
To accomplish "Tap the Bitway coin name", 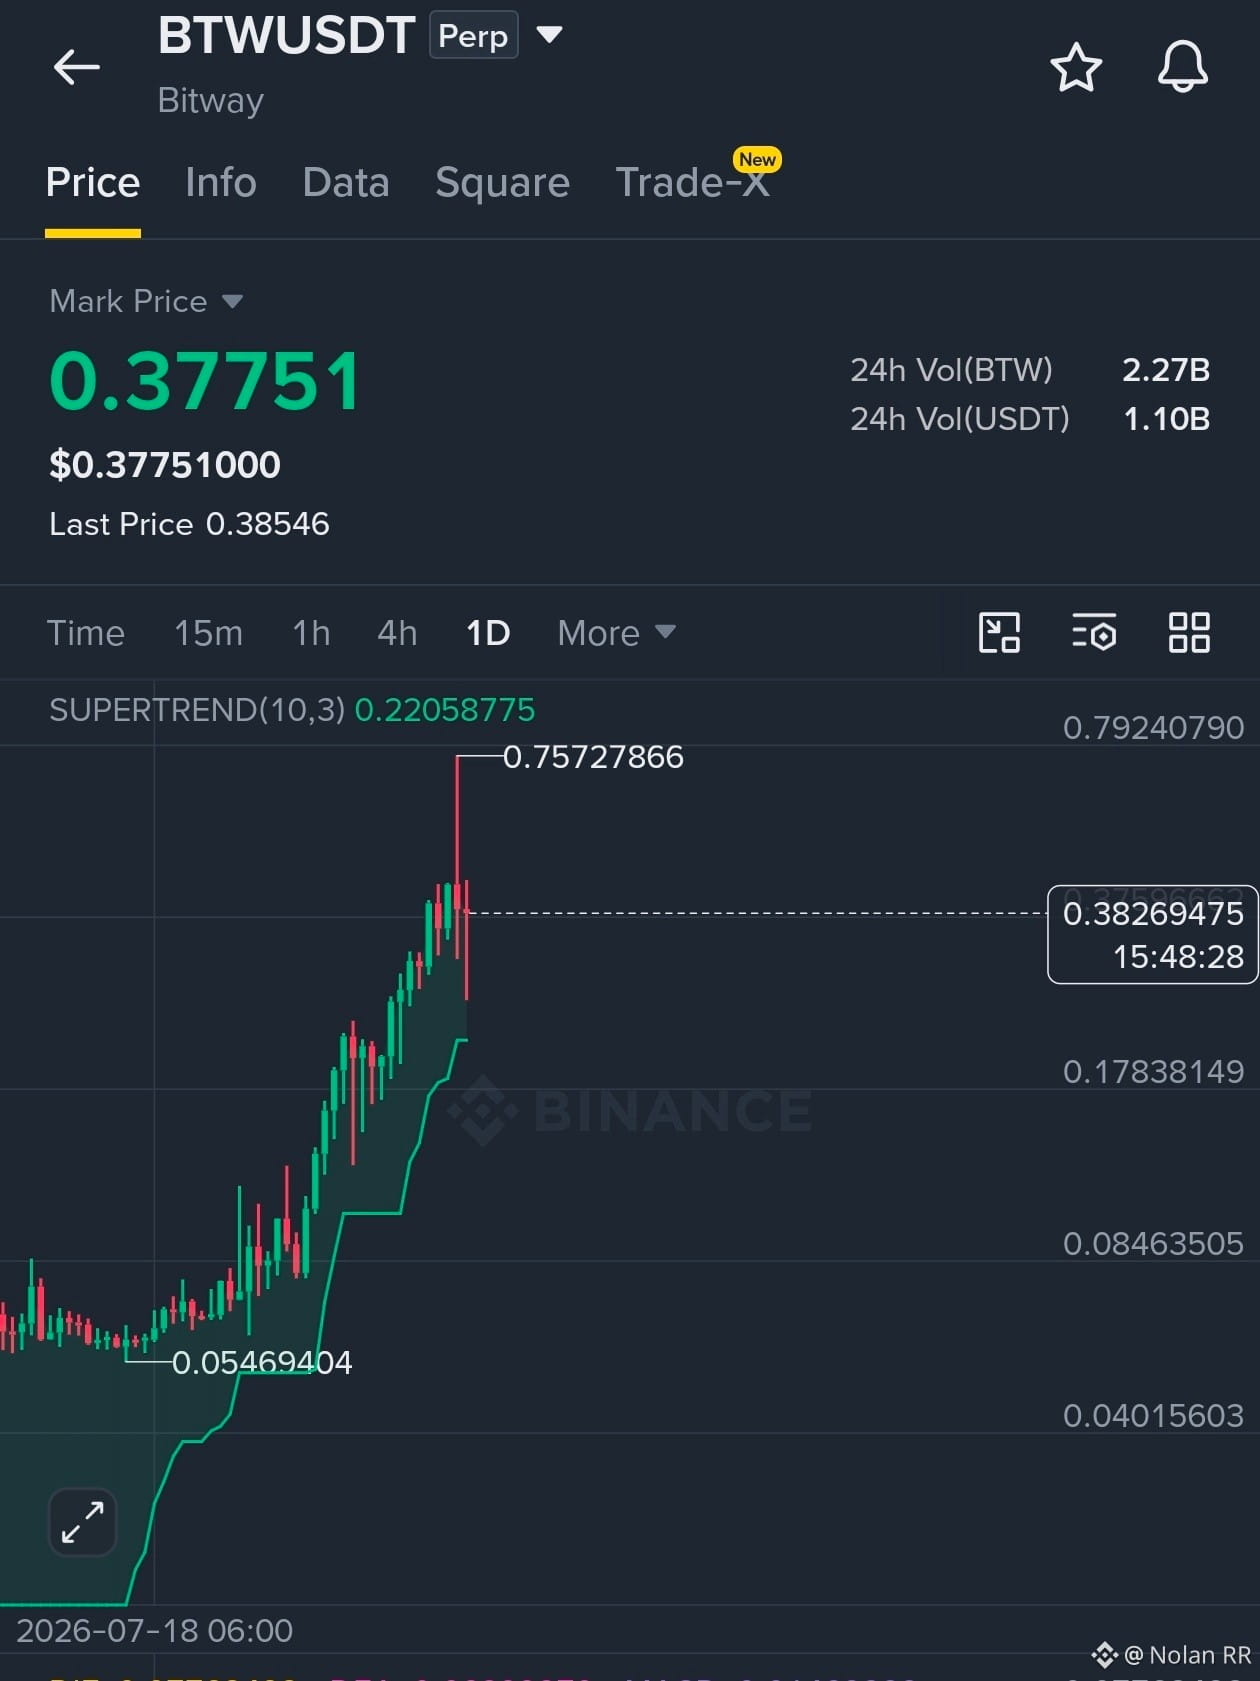I will point(211,101).
